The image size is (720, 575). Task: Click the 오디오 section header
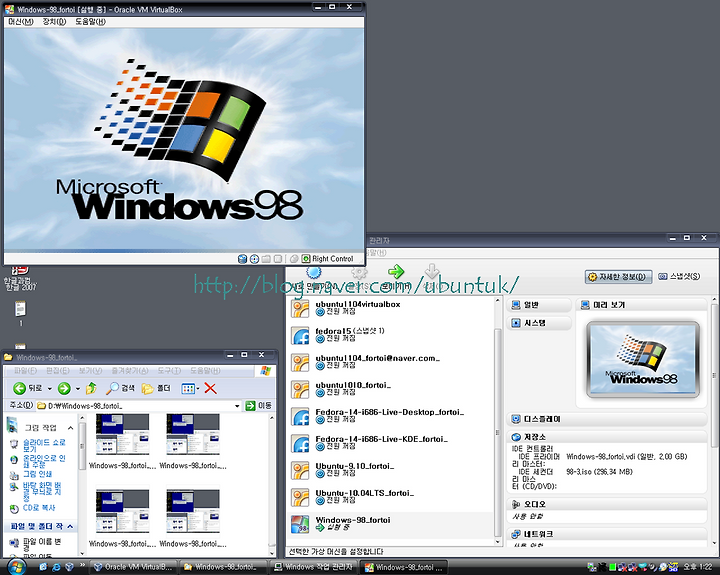[608, 504]
